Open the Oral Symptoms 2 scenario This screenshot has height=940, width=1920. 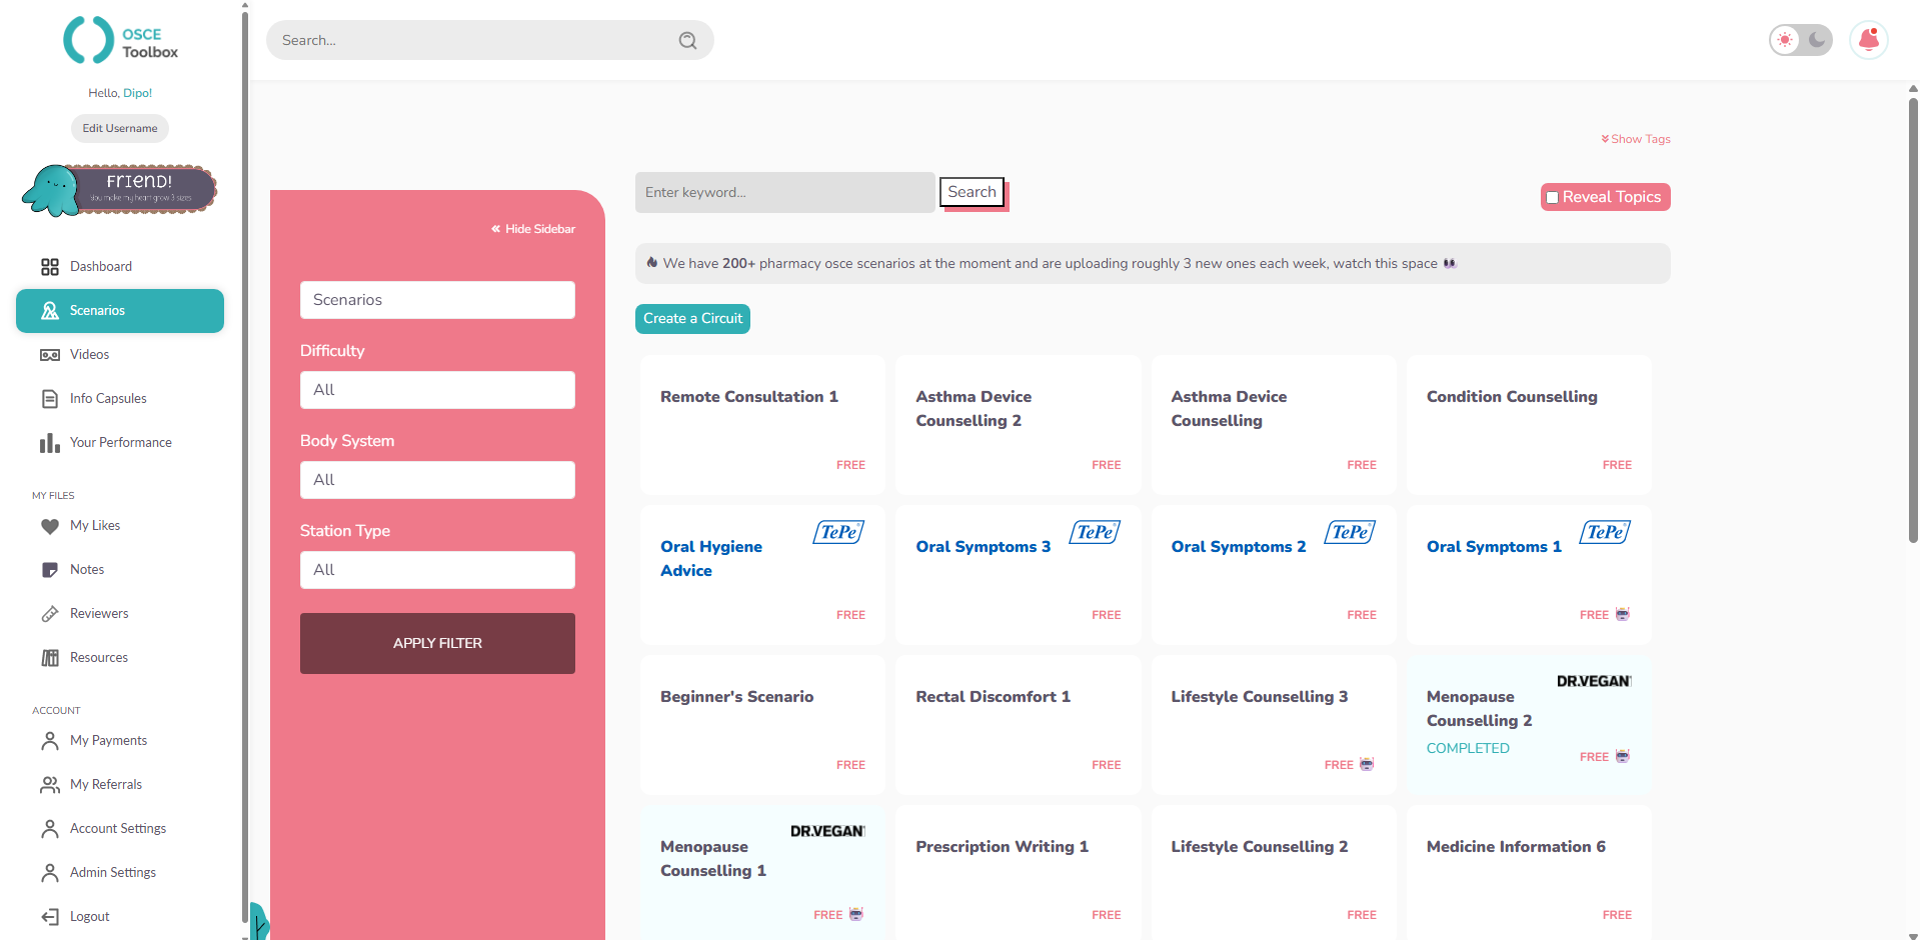click(x=1274, y=575)
